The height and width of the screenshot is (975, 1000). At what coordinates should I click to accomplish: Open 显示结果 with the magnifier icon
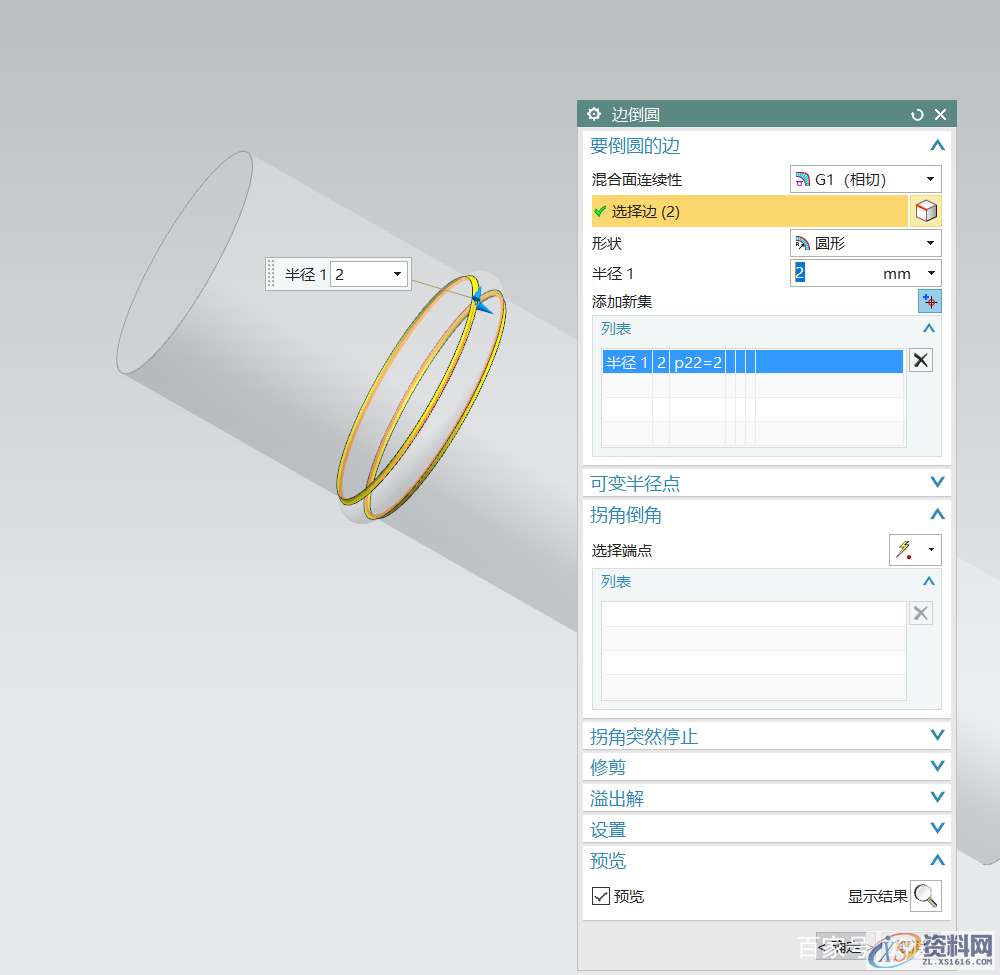pyautogui.click(x=926, y=896)
